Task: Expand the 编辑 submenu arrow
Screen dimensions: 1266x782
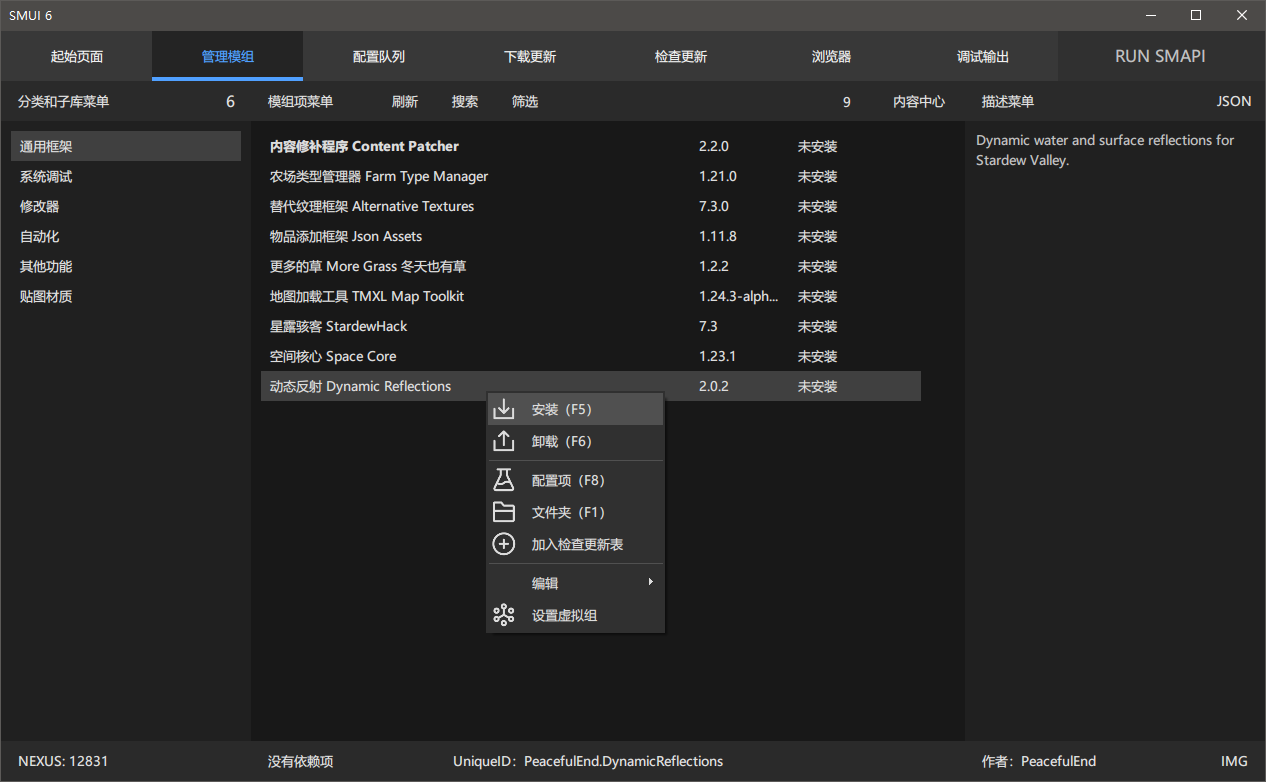Action: coord(650,582)
